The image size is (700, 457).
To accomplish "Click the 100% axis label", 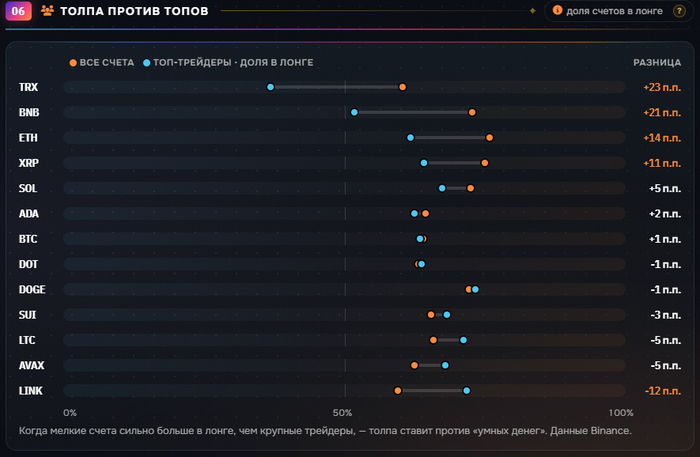I will [x=621, y=413].
